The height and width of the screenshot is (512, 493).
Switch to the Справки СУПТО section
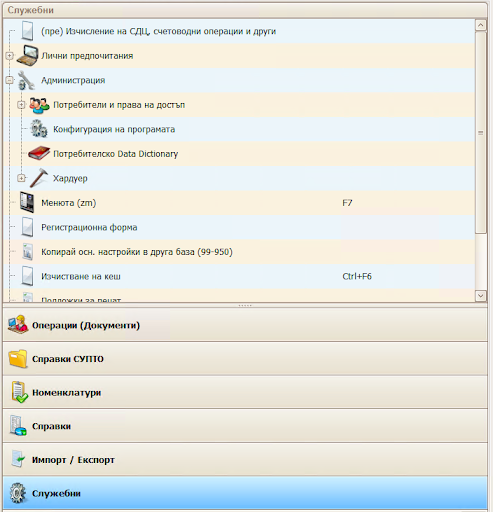[245, 359]
